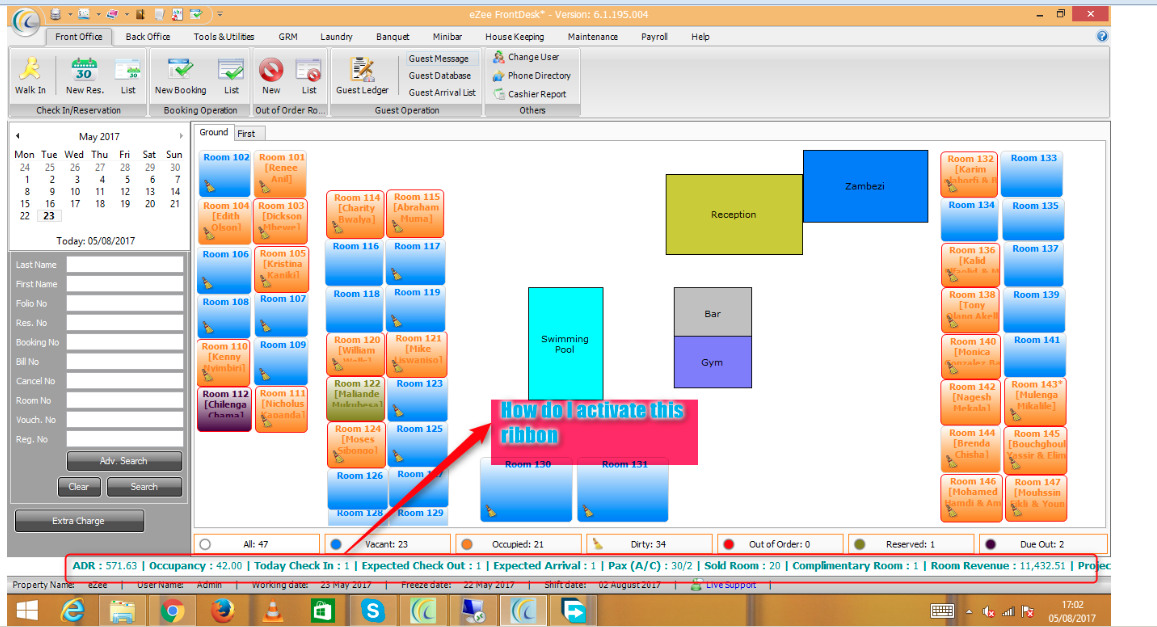
Task: Show hidden system tray icons arrow
Action: point(969,611)
